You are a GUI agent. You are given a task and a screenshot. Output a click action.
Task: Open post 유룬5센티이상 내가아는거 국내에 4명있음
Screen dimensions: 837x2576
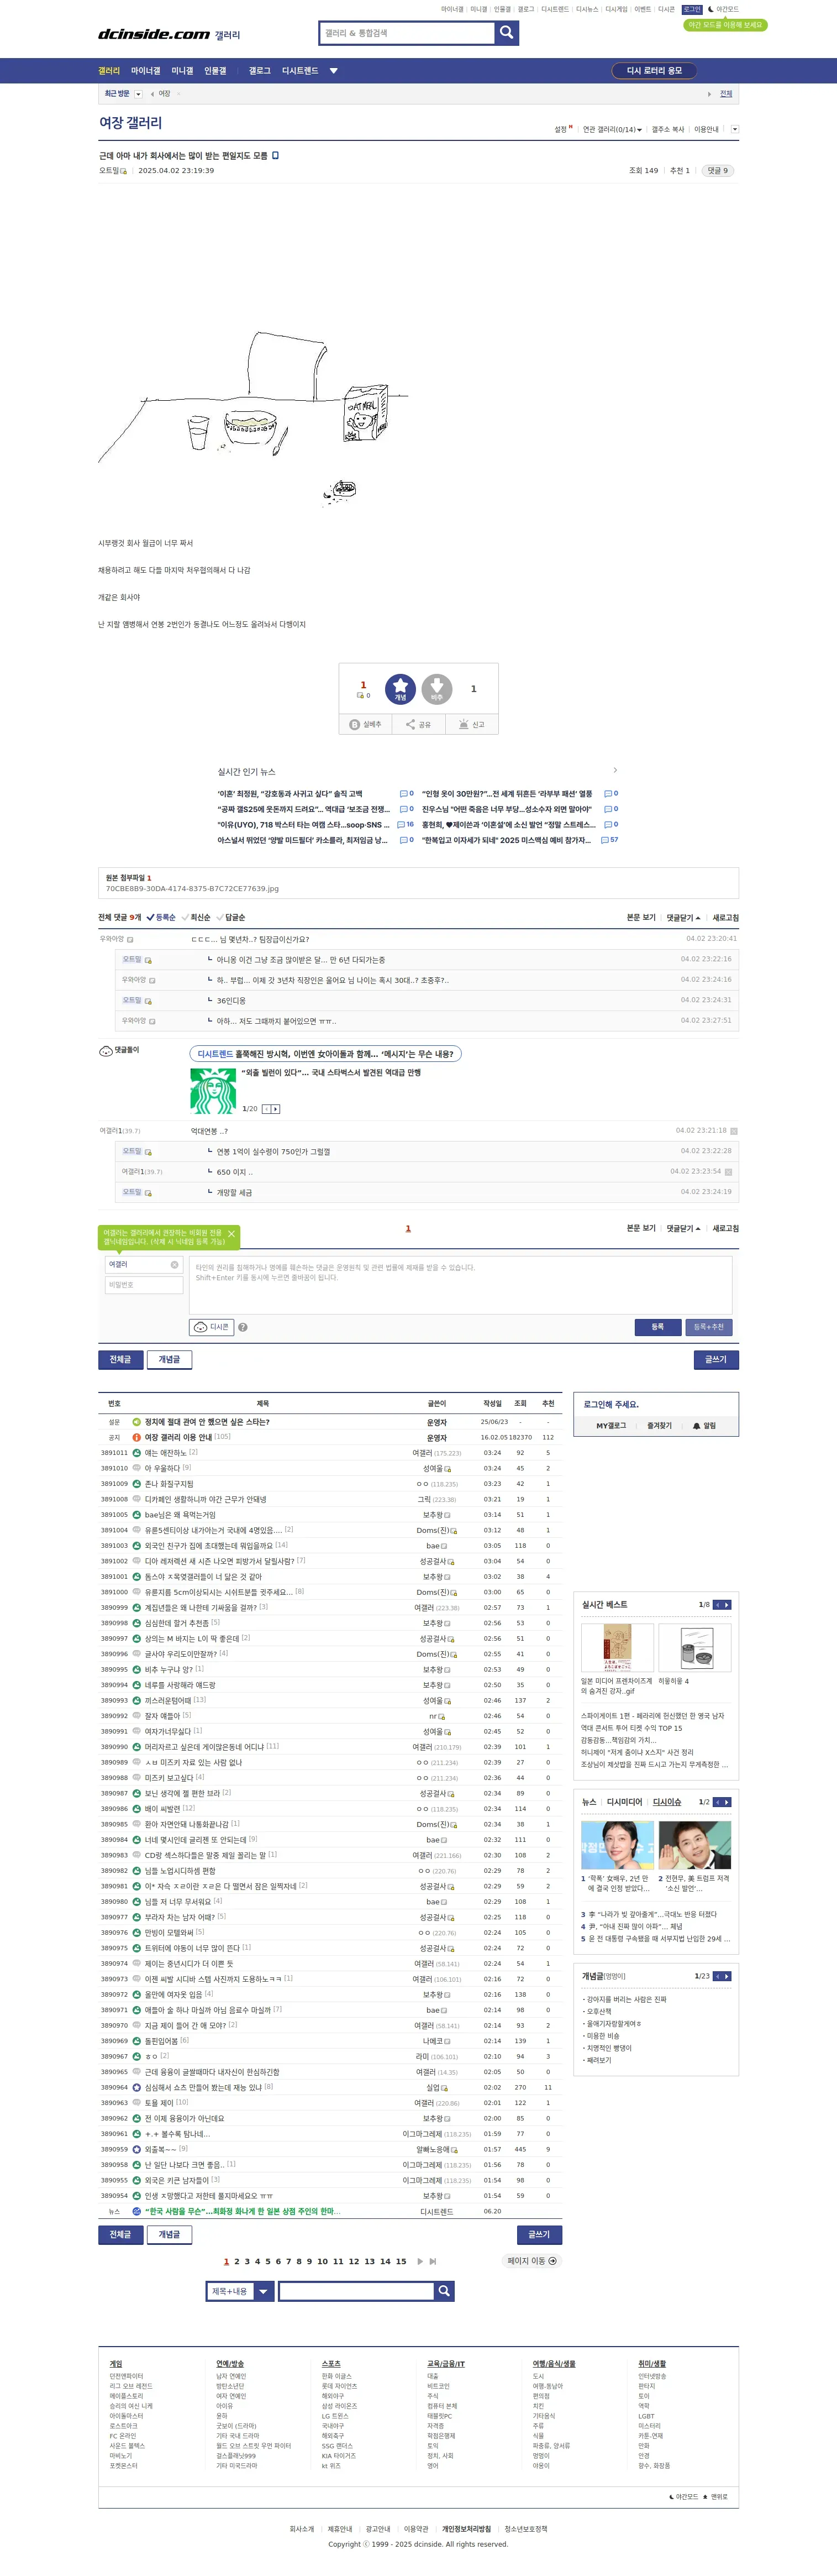point(212,1530)
